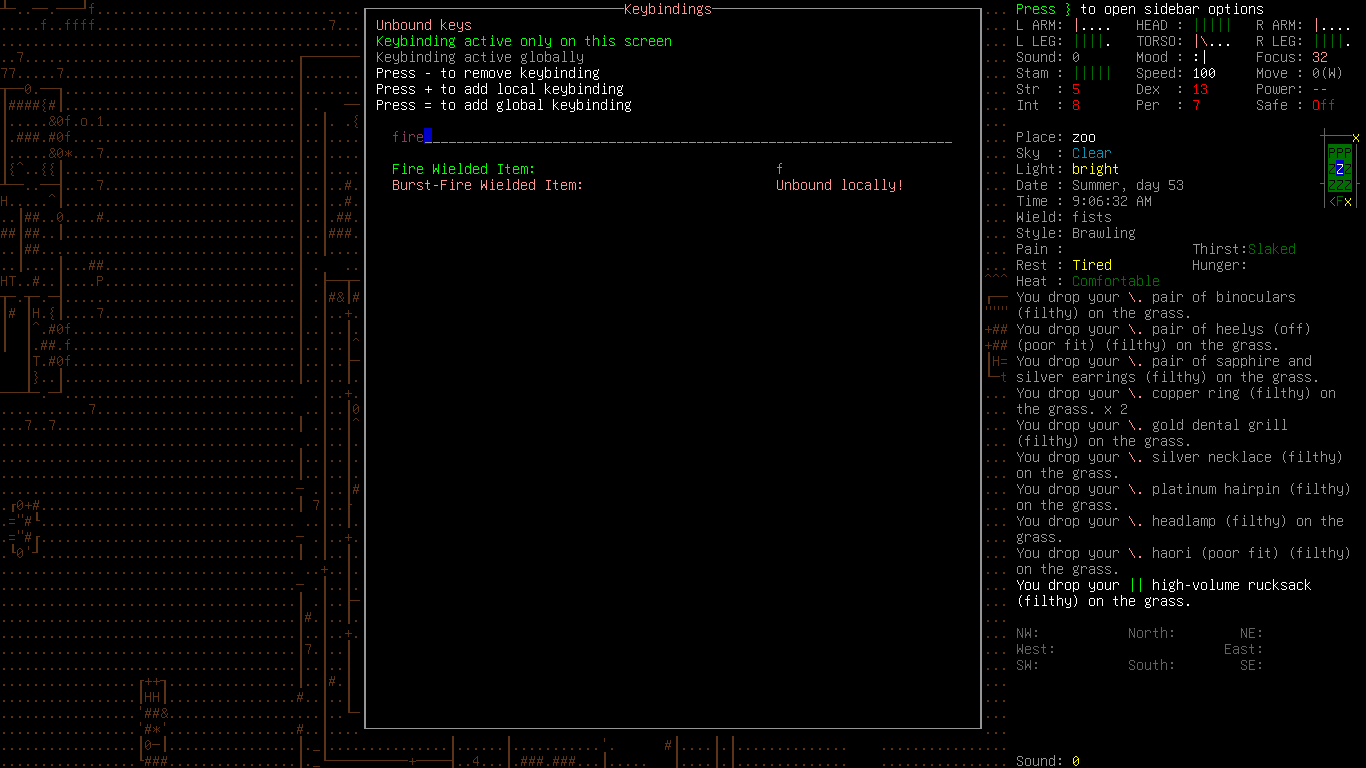
Task: Click the Light value 'bright'
Action: [1096, 169]
